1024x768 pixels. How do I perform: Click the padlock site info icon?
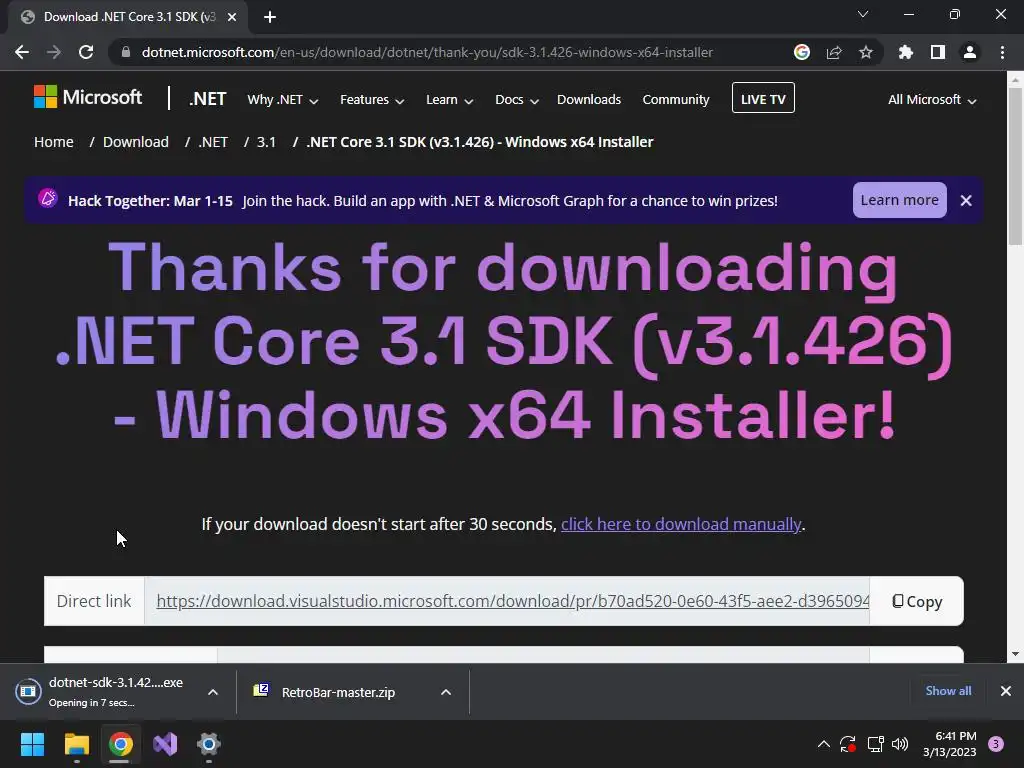point(126,52)
